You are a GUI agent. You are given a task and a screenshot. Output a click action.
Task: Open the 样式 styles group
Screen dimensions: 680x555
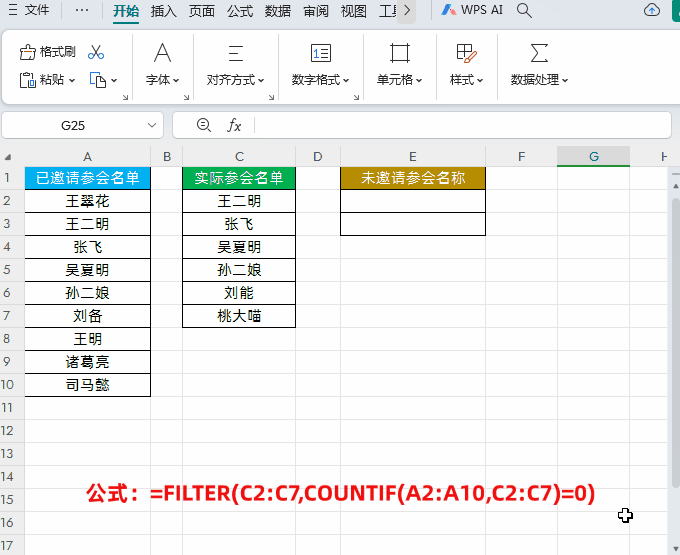[x=467, y=64]
